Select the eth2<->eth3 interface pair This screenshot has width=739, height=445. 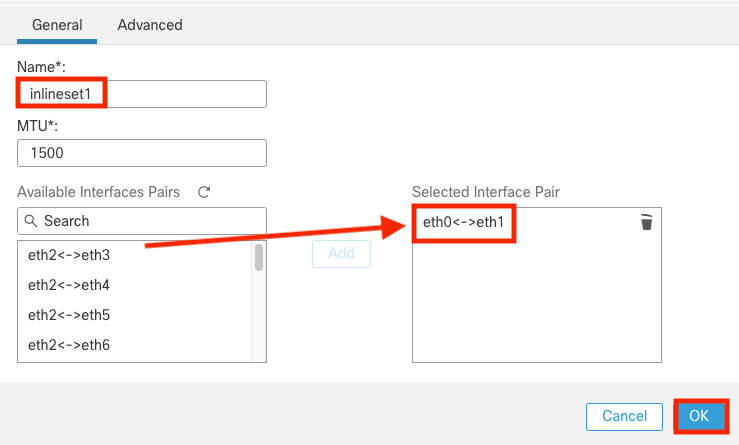point(68,255)
